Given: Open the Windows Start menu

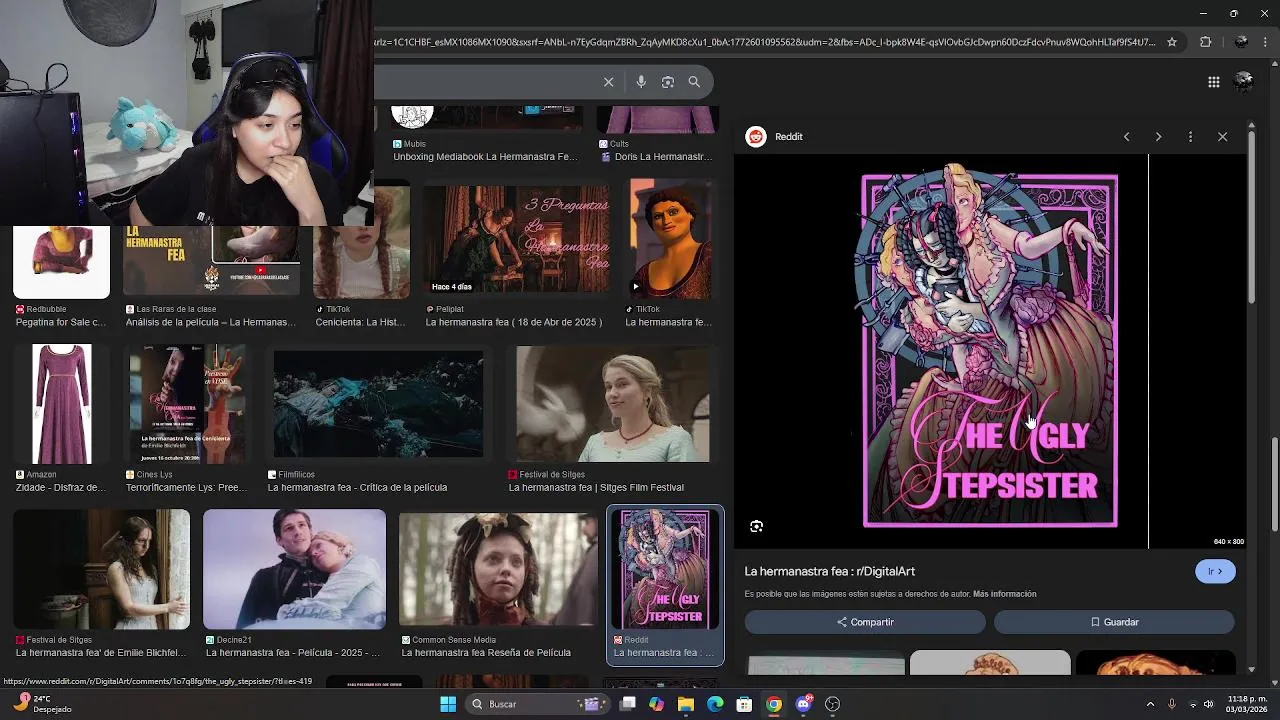Looking at the screenshot, I should [x=447, y=704].
